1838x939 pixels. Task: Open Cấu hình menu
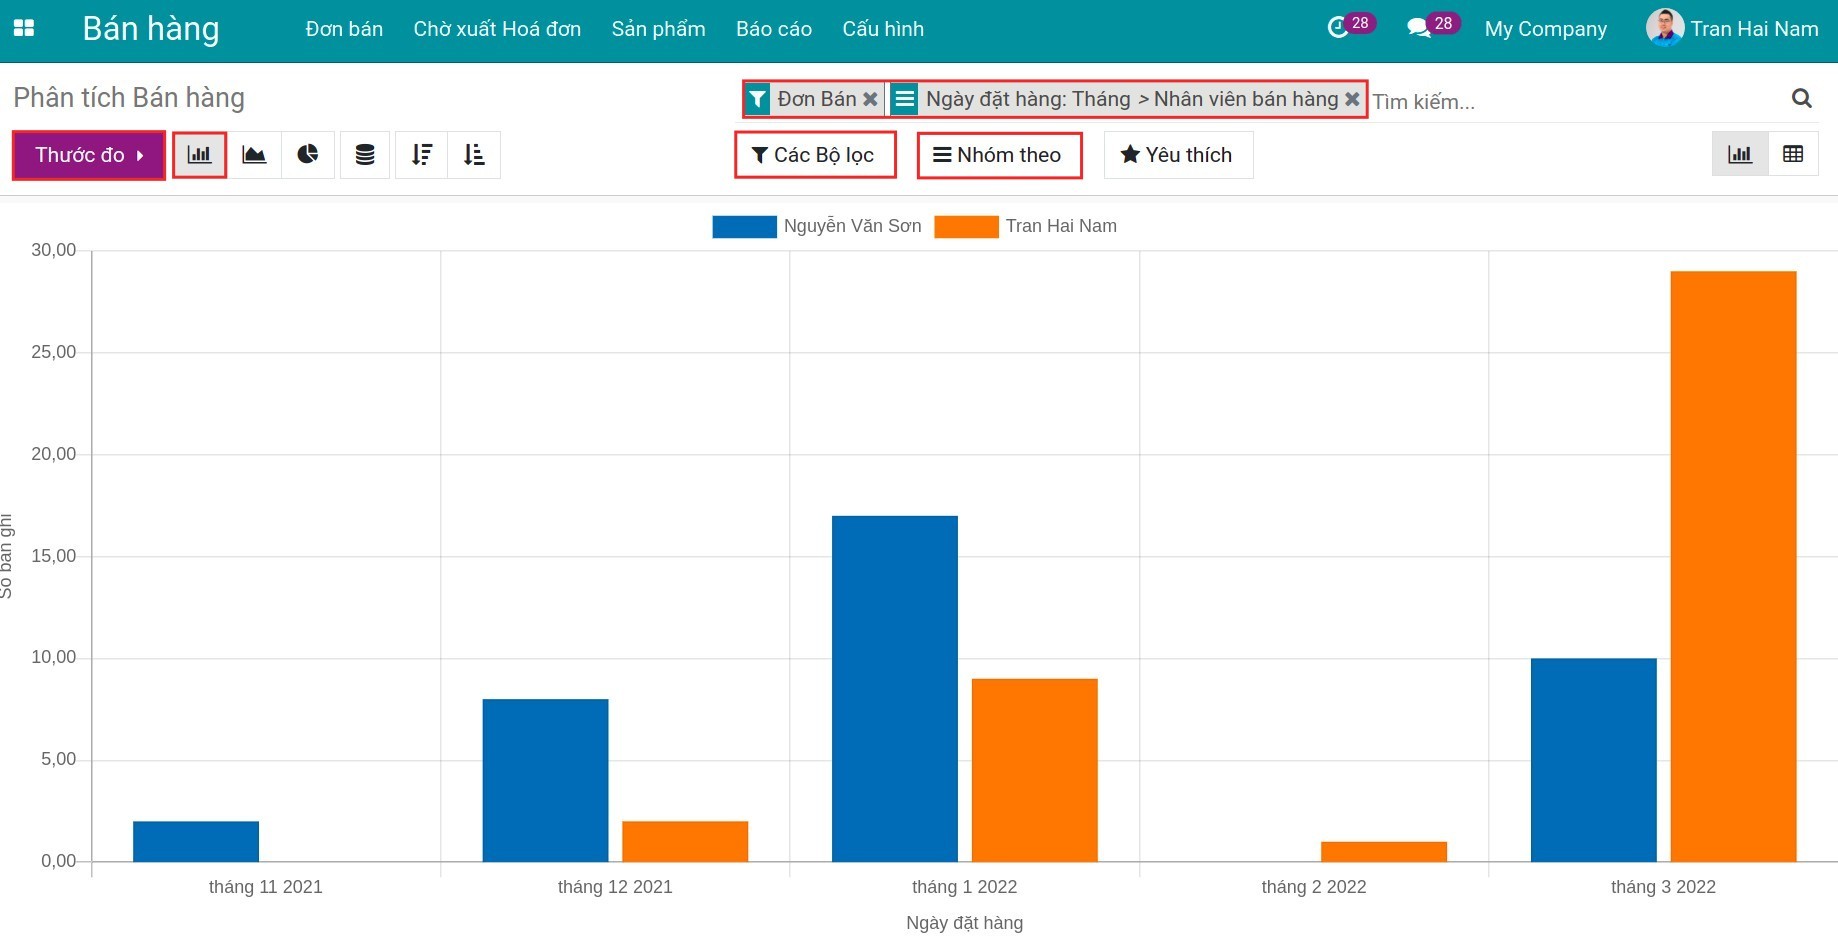coord(883,29)
